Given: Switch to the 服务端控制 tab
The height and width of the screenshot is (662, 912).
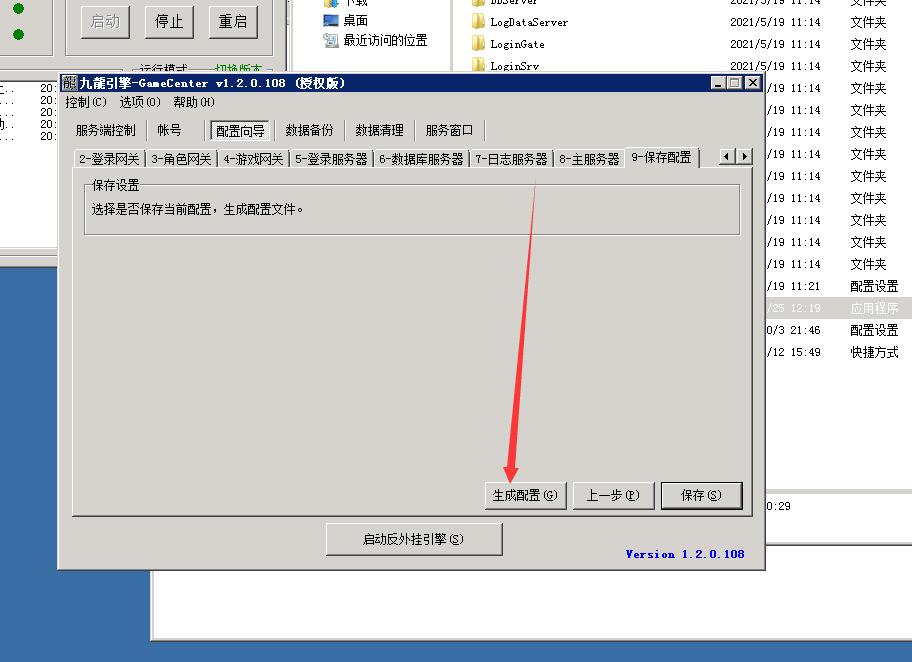Looking at the screenshot, I should pos(105,130).
